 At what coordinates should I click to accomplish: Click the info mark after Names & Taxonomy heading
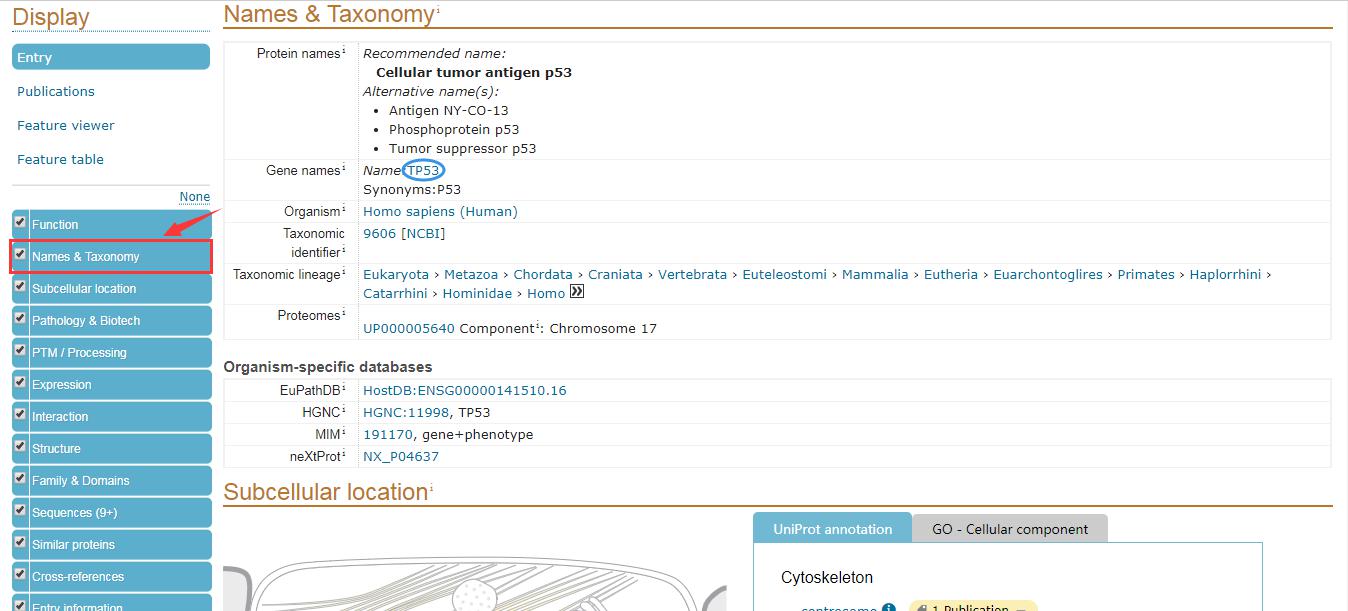click(x=438, y=10)
